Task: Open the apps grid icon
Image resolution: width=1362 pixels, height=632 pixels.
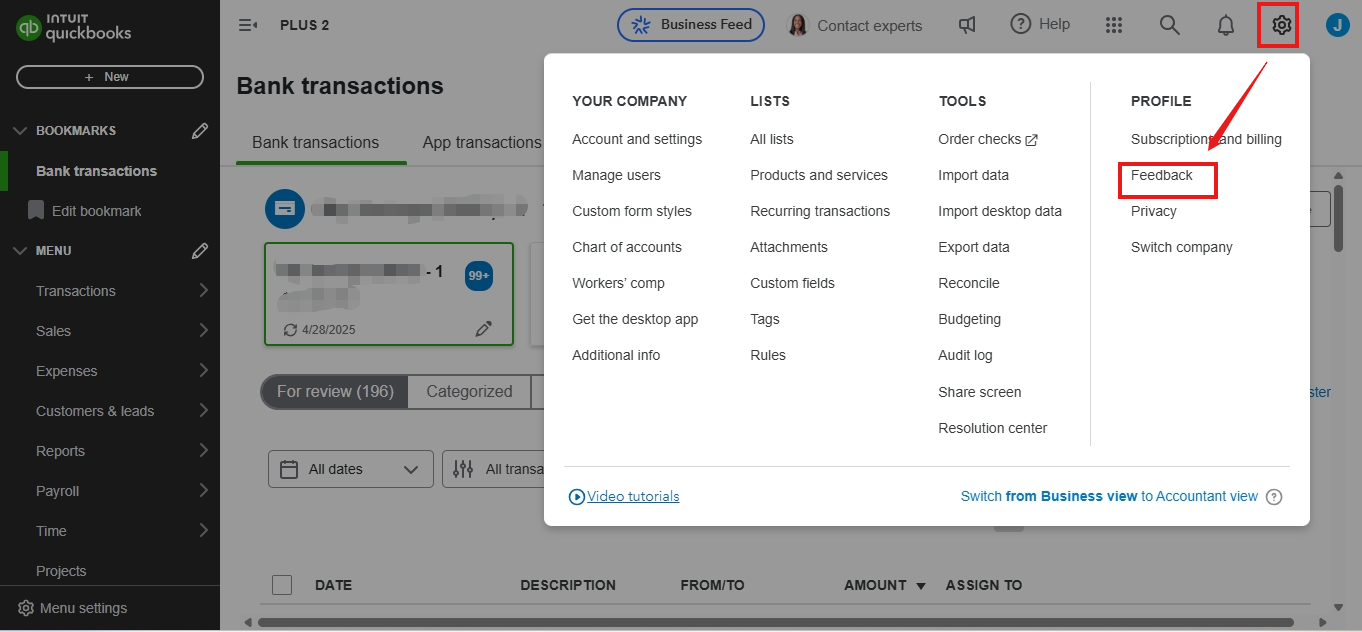Action: [x=1114, y=25]
